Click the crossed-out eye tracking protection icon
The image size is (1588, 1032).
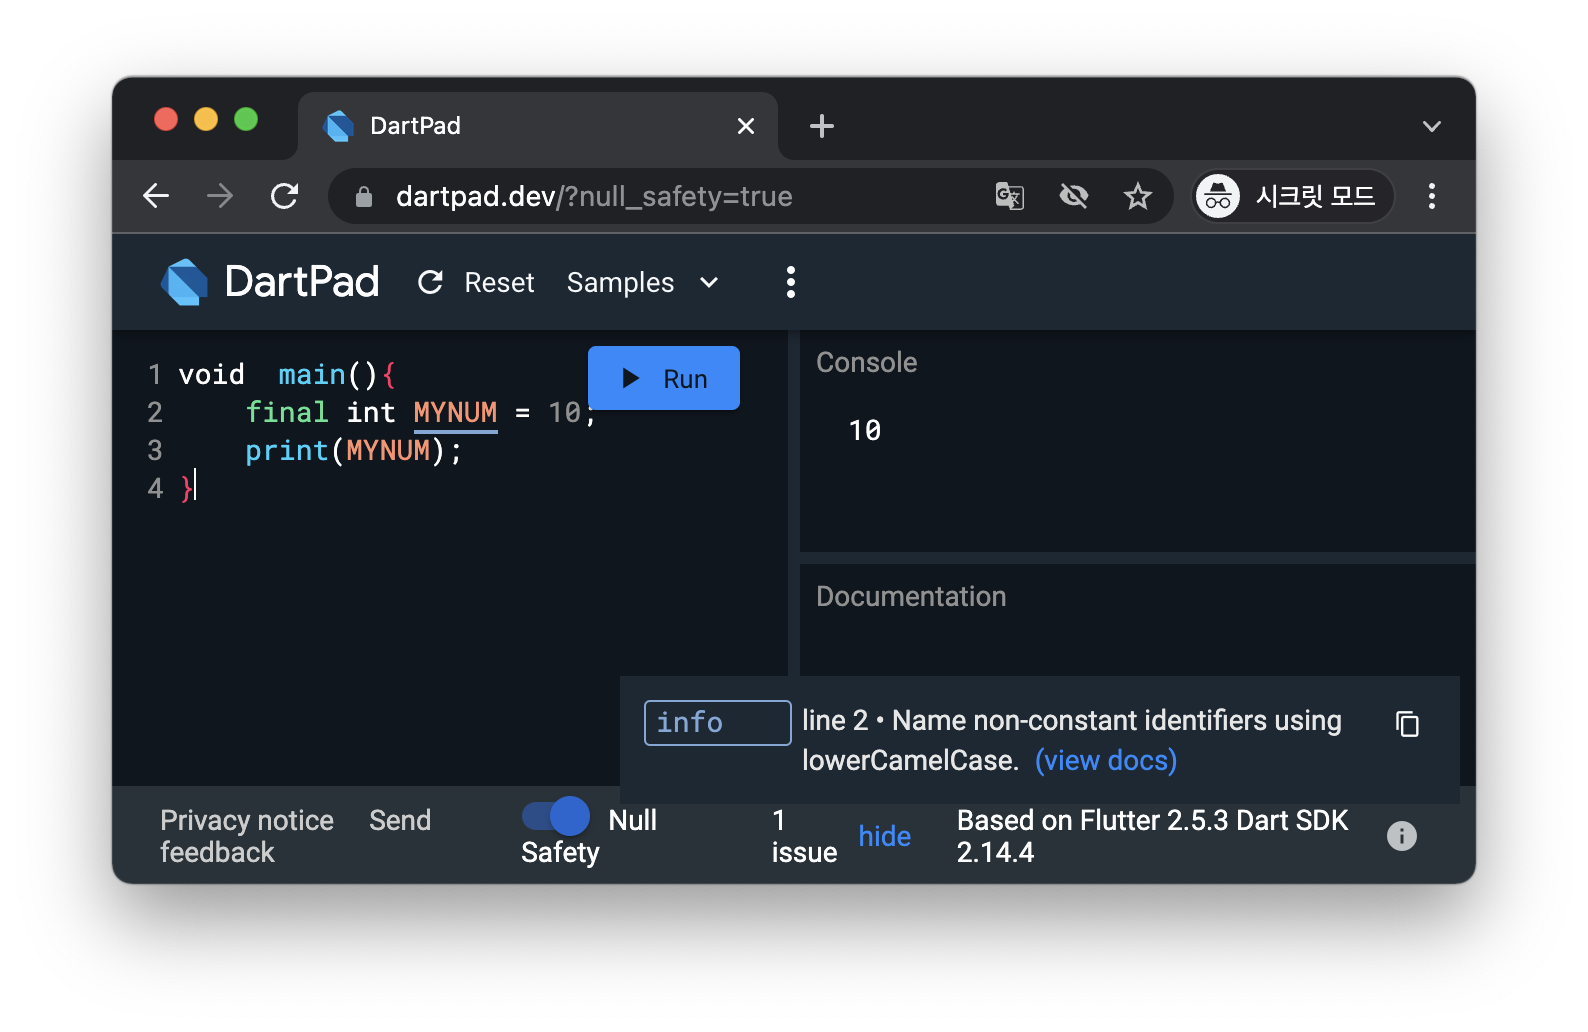click(1074, 196)
